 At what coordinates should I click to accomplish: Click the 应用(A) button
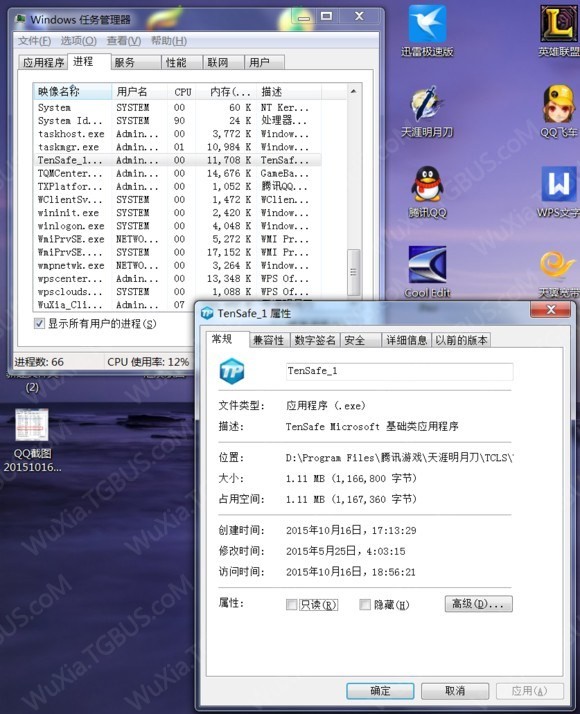pos(529,691)
